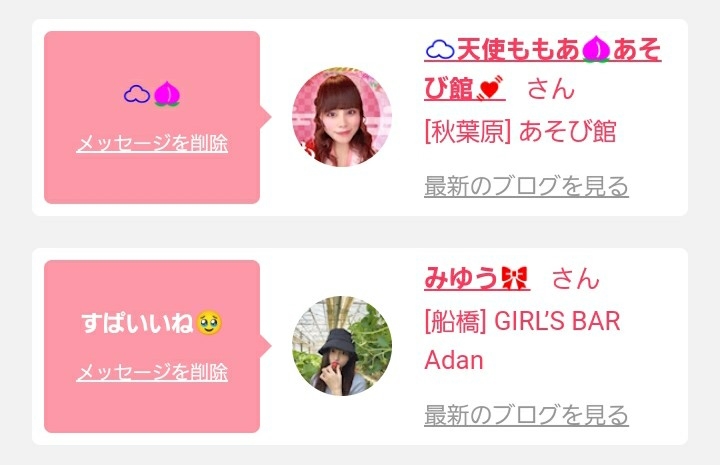This screenshot has height=465, width=720.
Task: Delete the cloud and peach emoji message
Action: pos(152,143)
